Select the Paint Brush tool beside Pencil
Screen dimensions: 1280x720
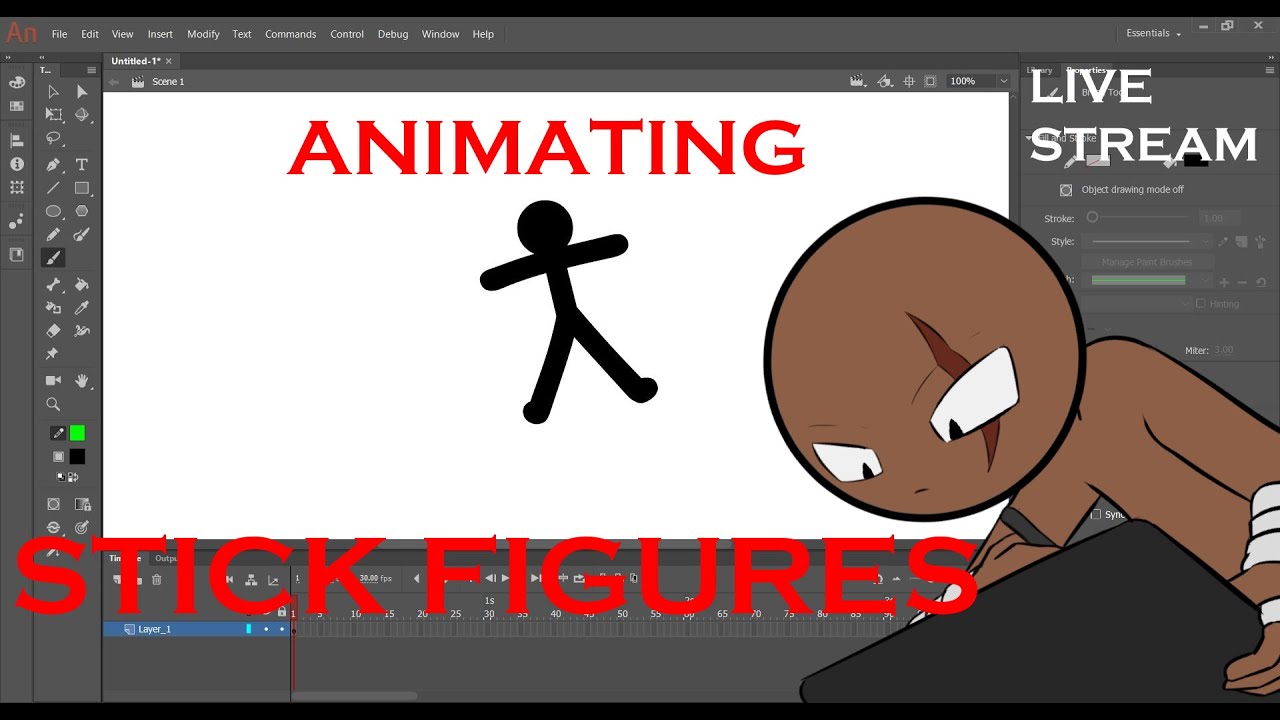(x=82, y=235)
